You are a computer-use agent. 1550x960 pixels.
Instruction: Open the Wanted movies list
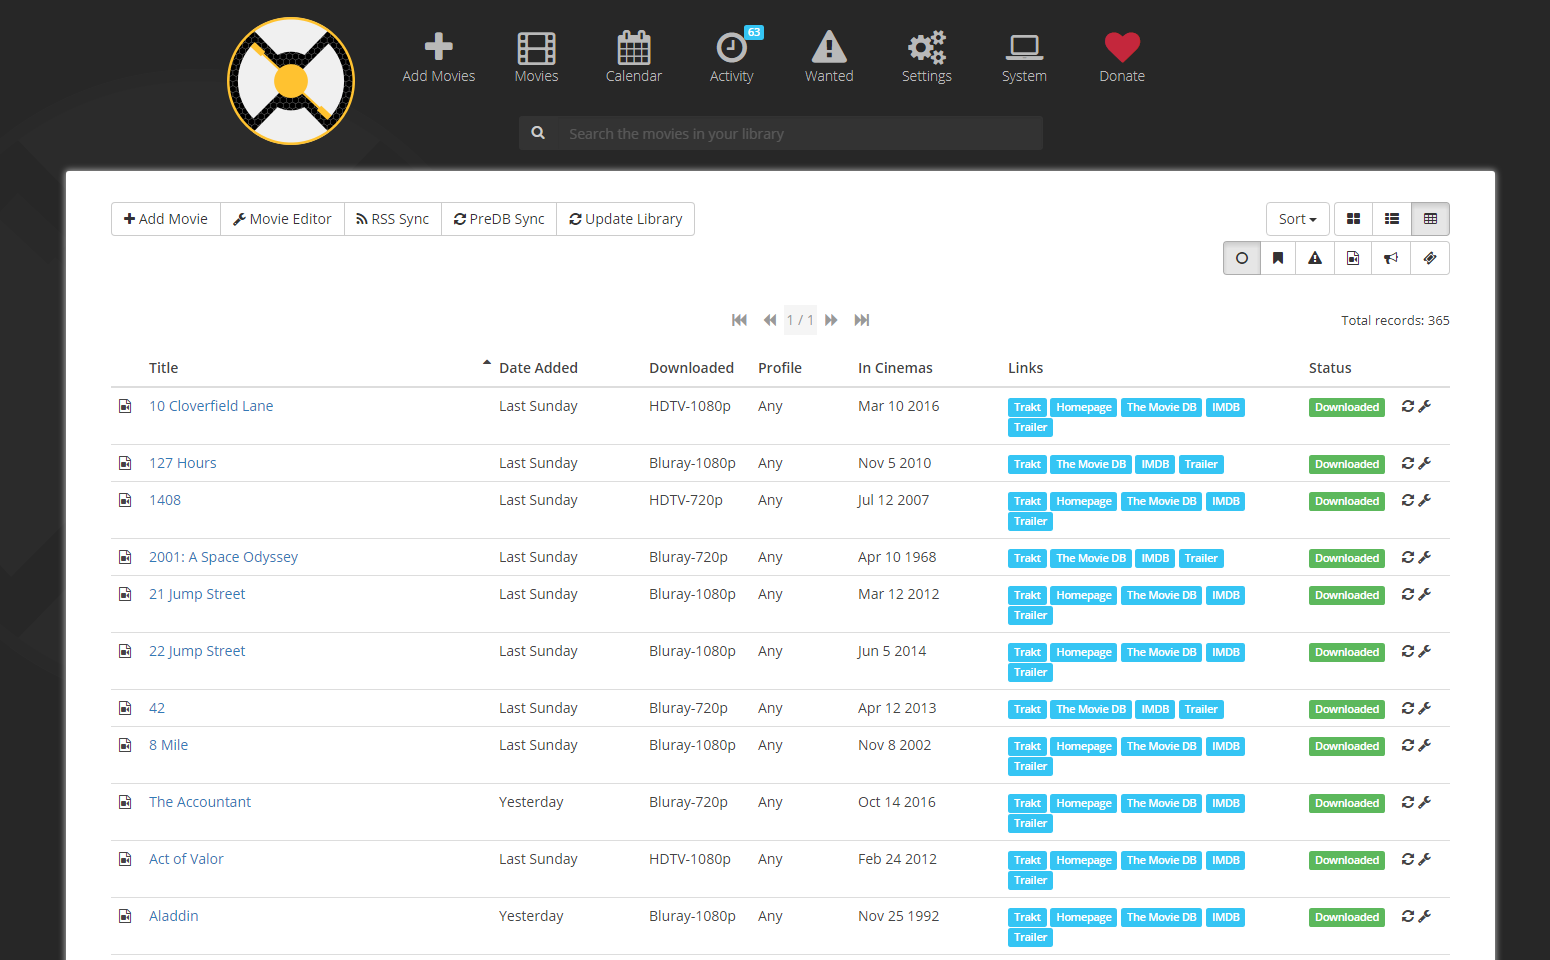coord(829,57)
